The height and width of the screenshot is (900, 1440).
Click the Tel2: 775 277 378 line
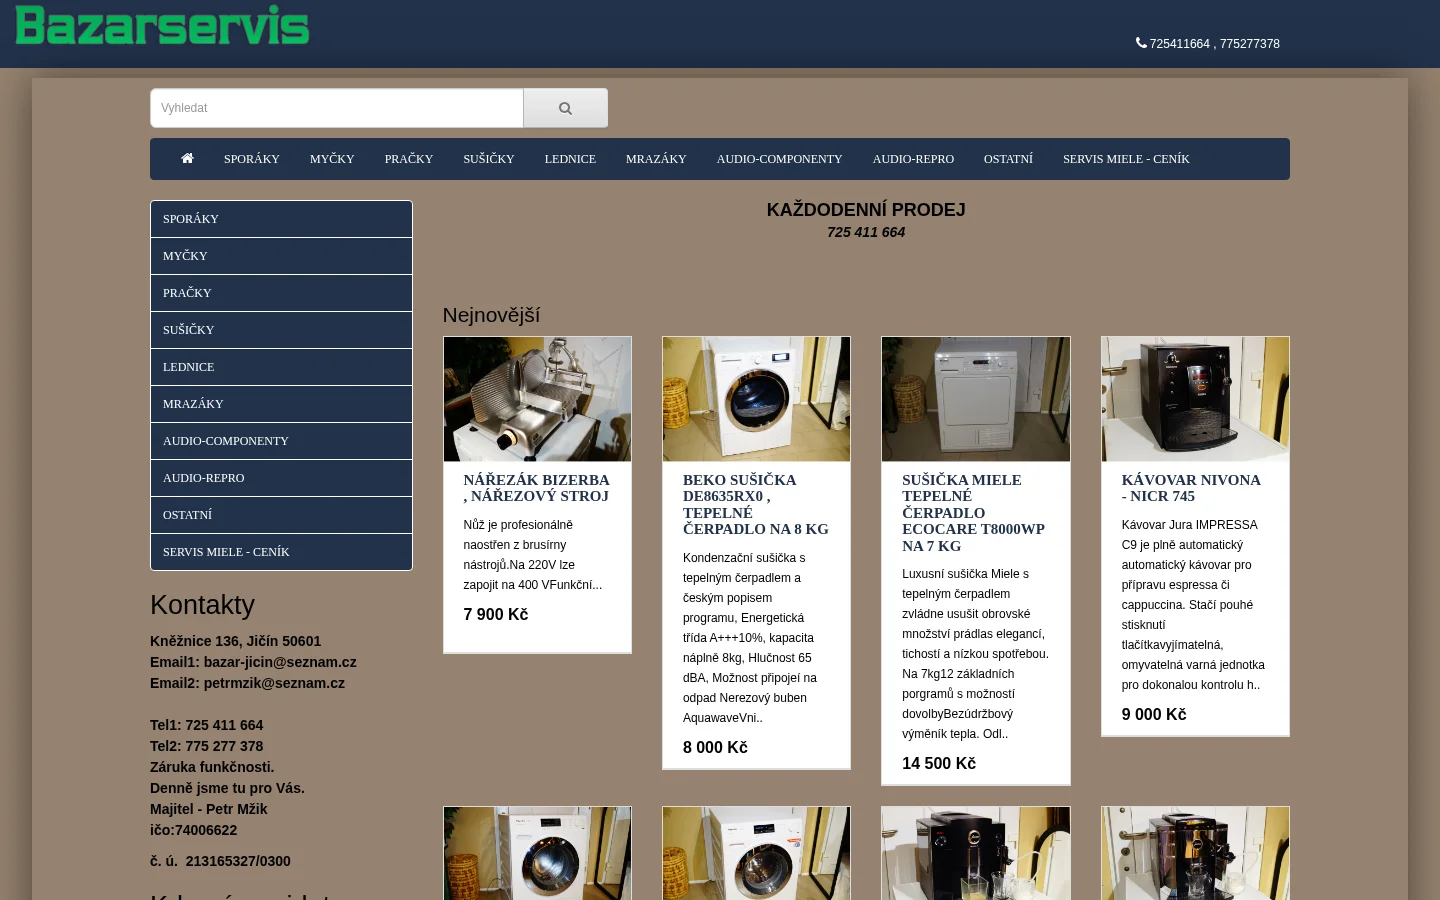pyautogui.click(x=207, y=746)
